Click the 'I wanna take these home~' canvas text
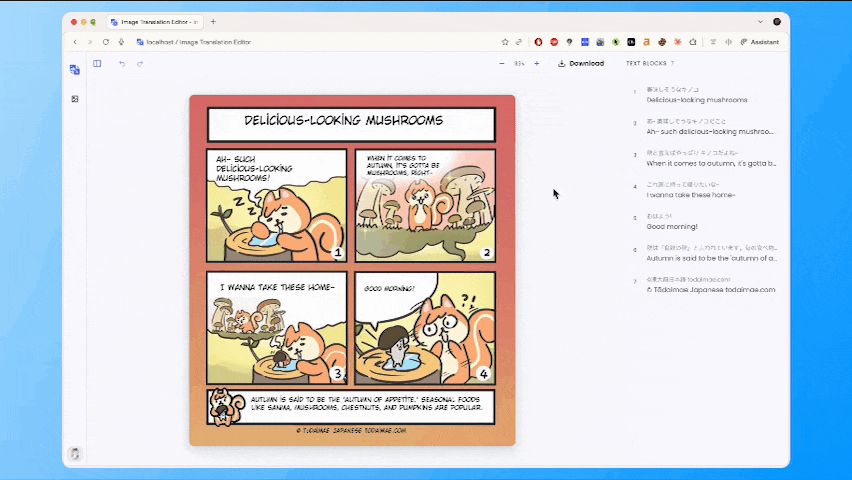 pos(277,287)
